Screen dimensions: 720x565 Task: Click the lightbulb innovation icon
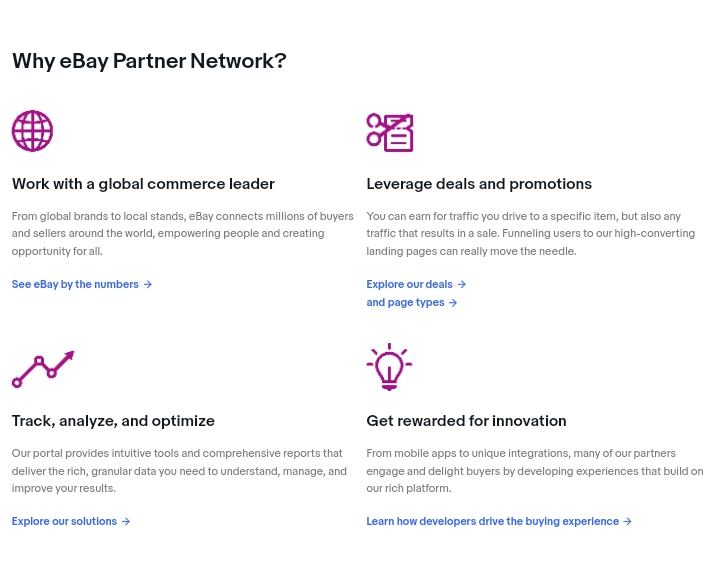tap(389, 367)
